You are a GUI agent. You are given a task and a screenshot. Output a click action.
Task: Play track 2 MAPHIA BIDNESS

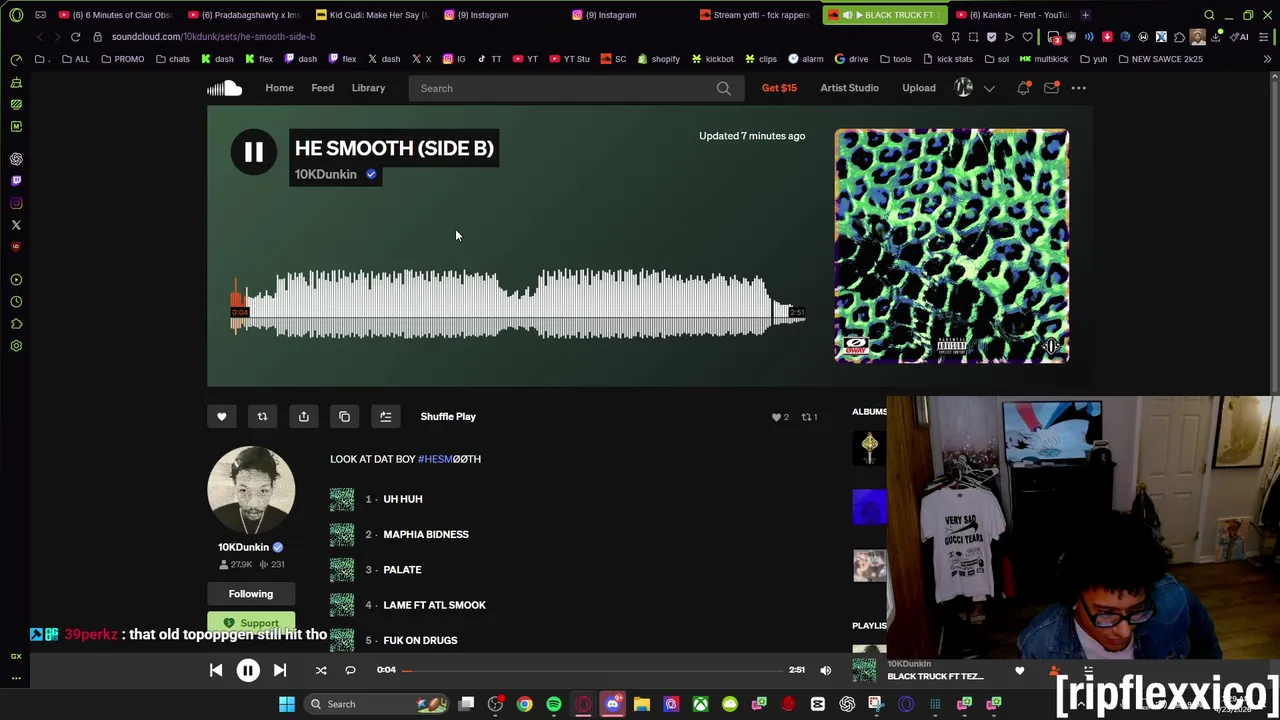pyautogui.click(x=426, y=534)
